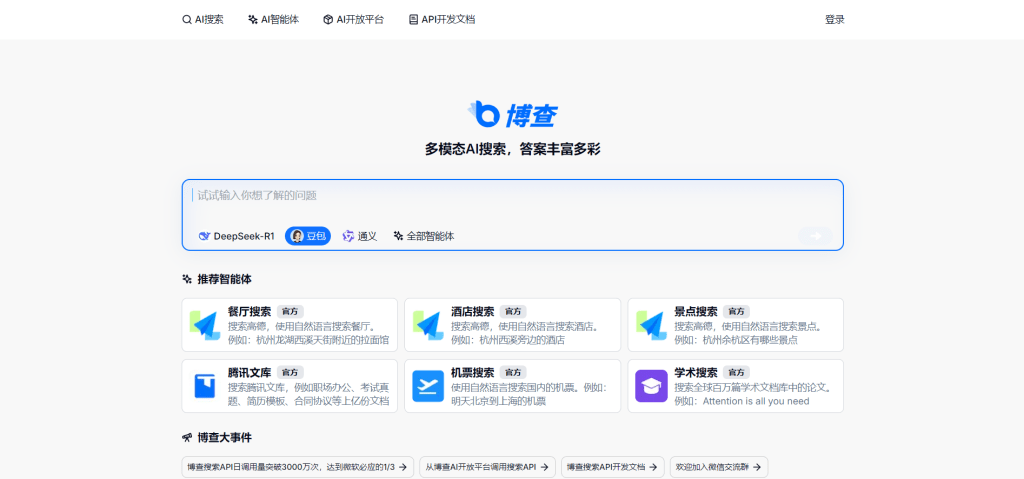Click the 学术搜索 graduation cap icon
The height and width of the screenshot is (479, 1024).
(651, 386)
